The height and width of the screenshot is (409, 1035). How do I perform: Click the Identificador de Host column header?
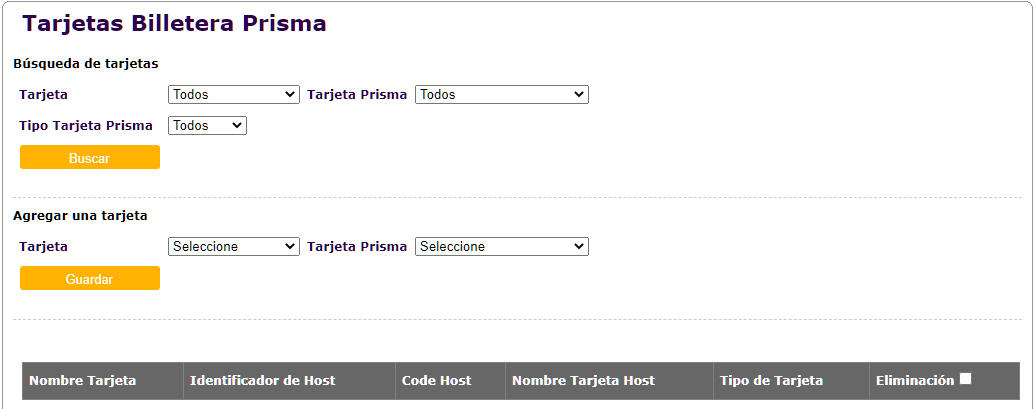pyautogui.click(x=262, y=380)
